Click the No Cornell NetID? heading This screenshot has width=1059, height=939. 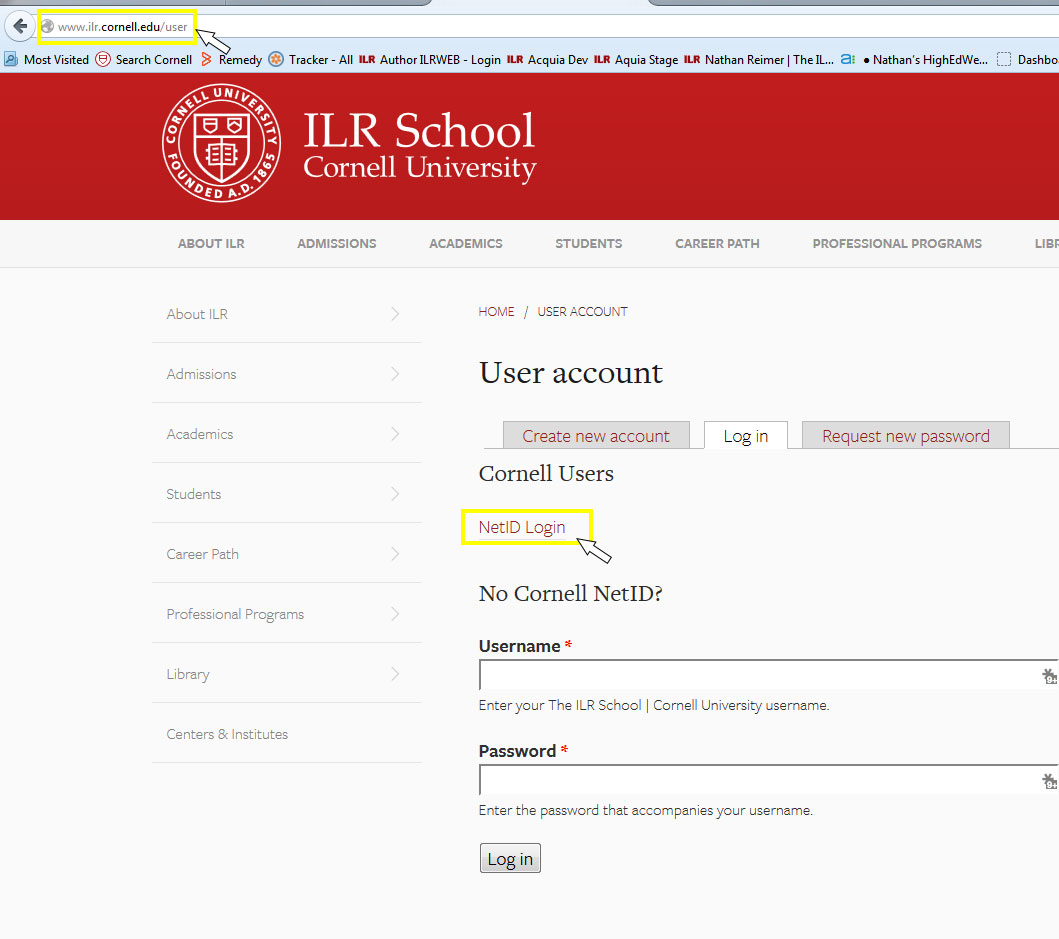(x=571, y=593)
